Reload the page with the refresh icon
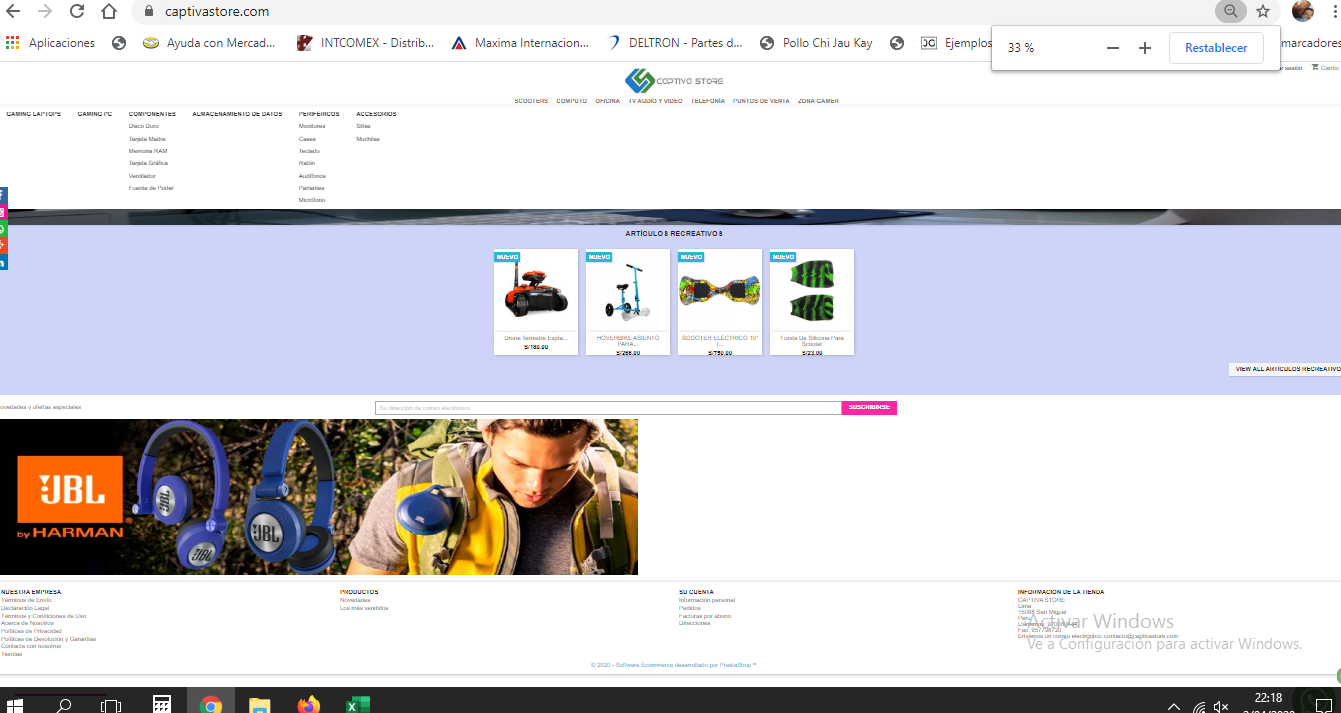Image resolution: width=1341 pixels, height=713 pixels. pos(77,12)
